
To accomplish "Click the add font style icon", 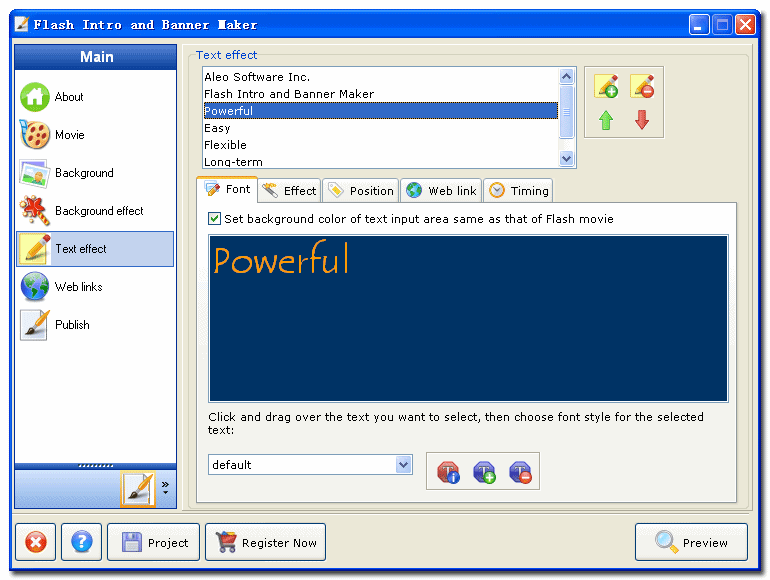I will [x=484, y=471].
